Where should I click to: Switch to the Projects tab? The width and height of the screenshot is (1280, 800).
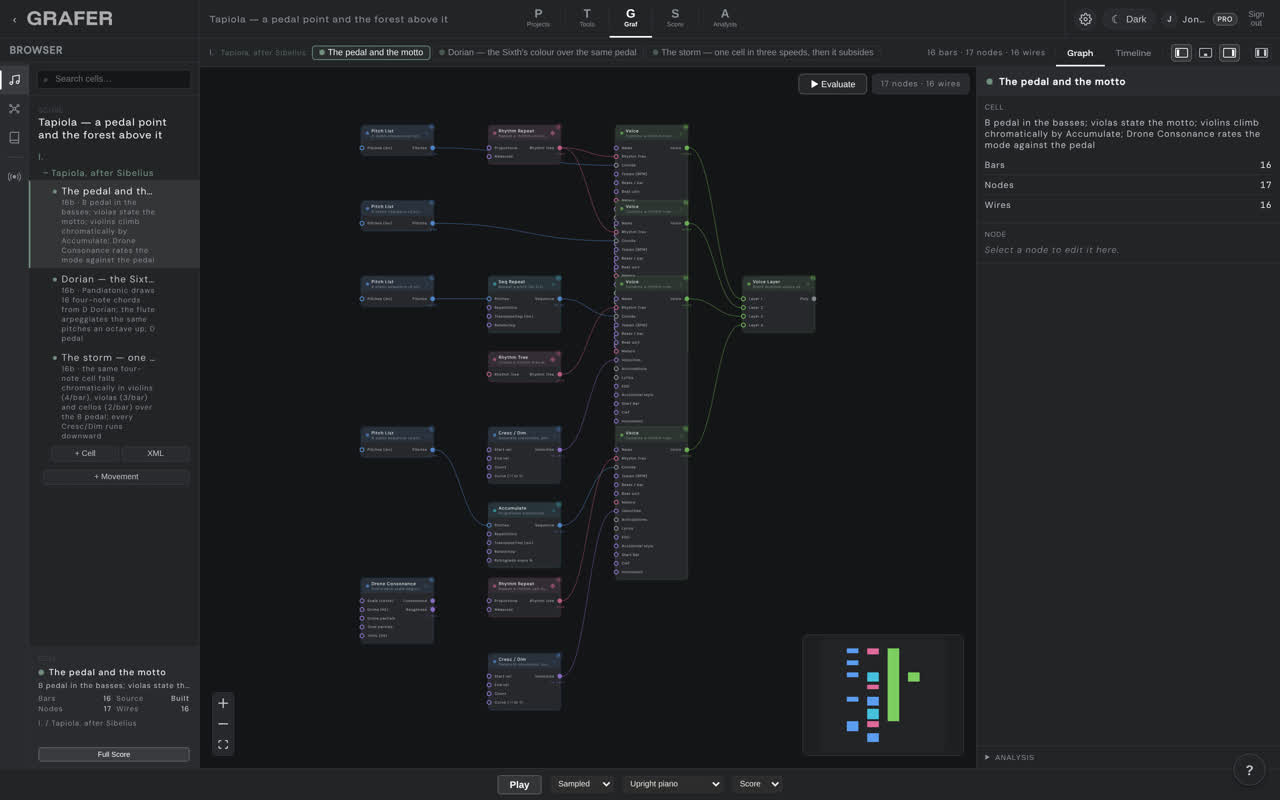pos(538,18)
